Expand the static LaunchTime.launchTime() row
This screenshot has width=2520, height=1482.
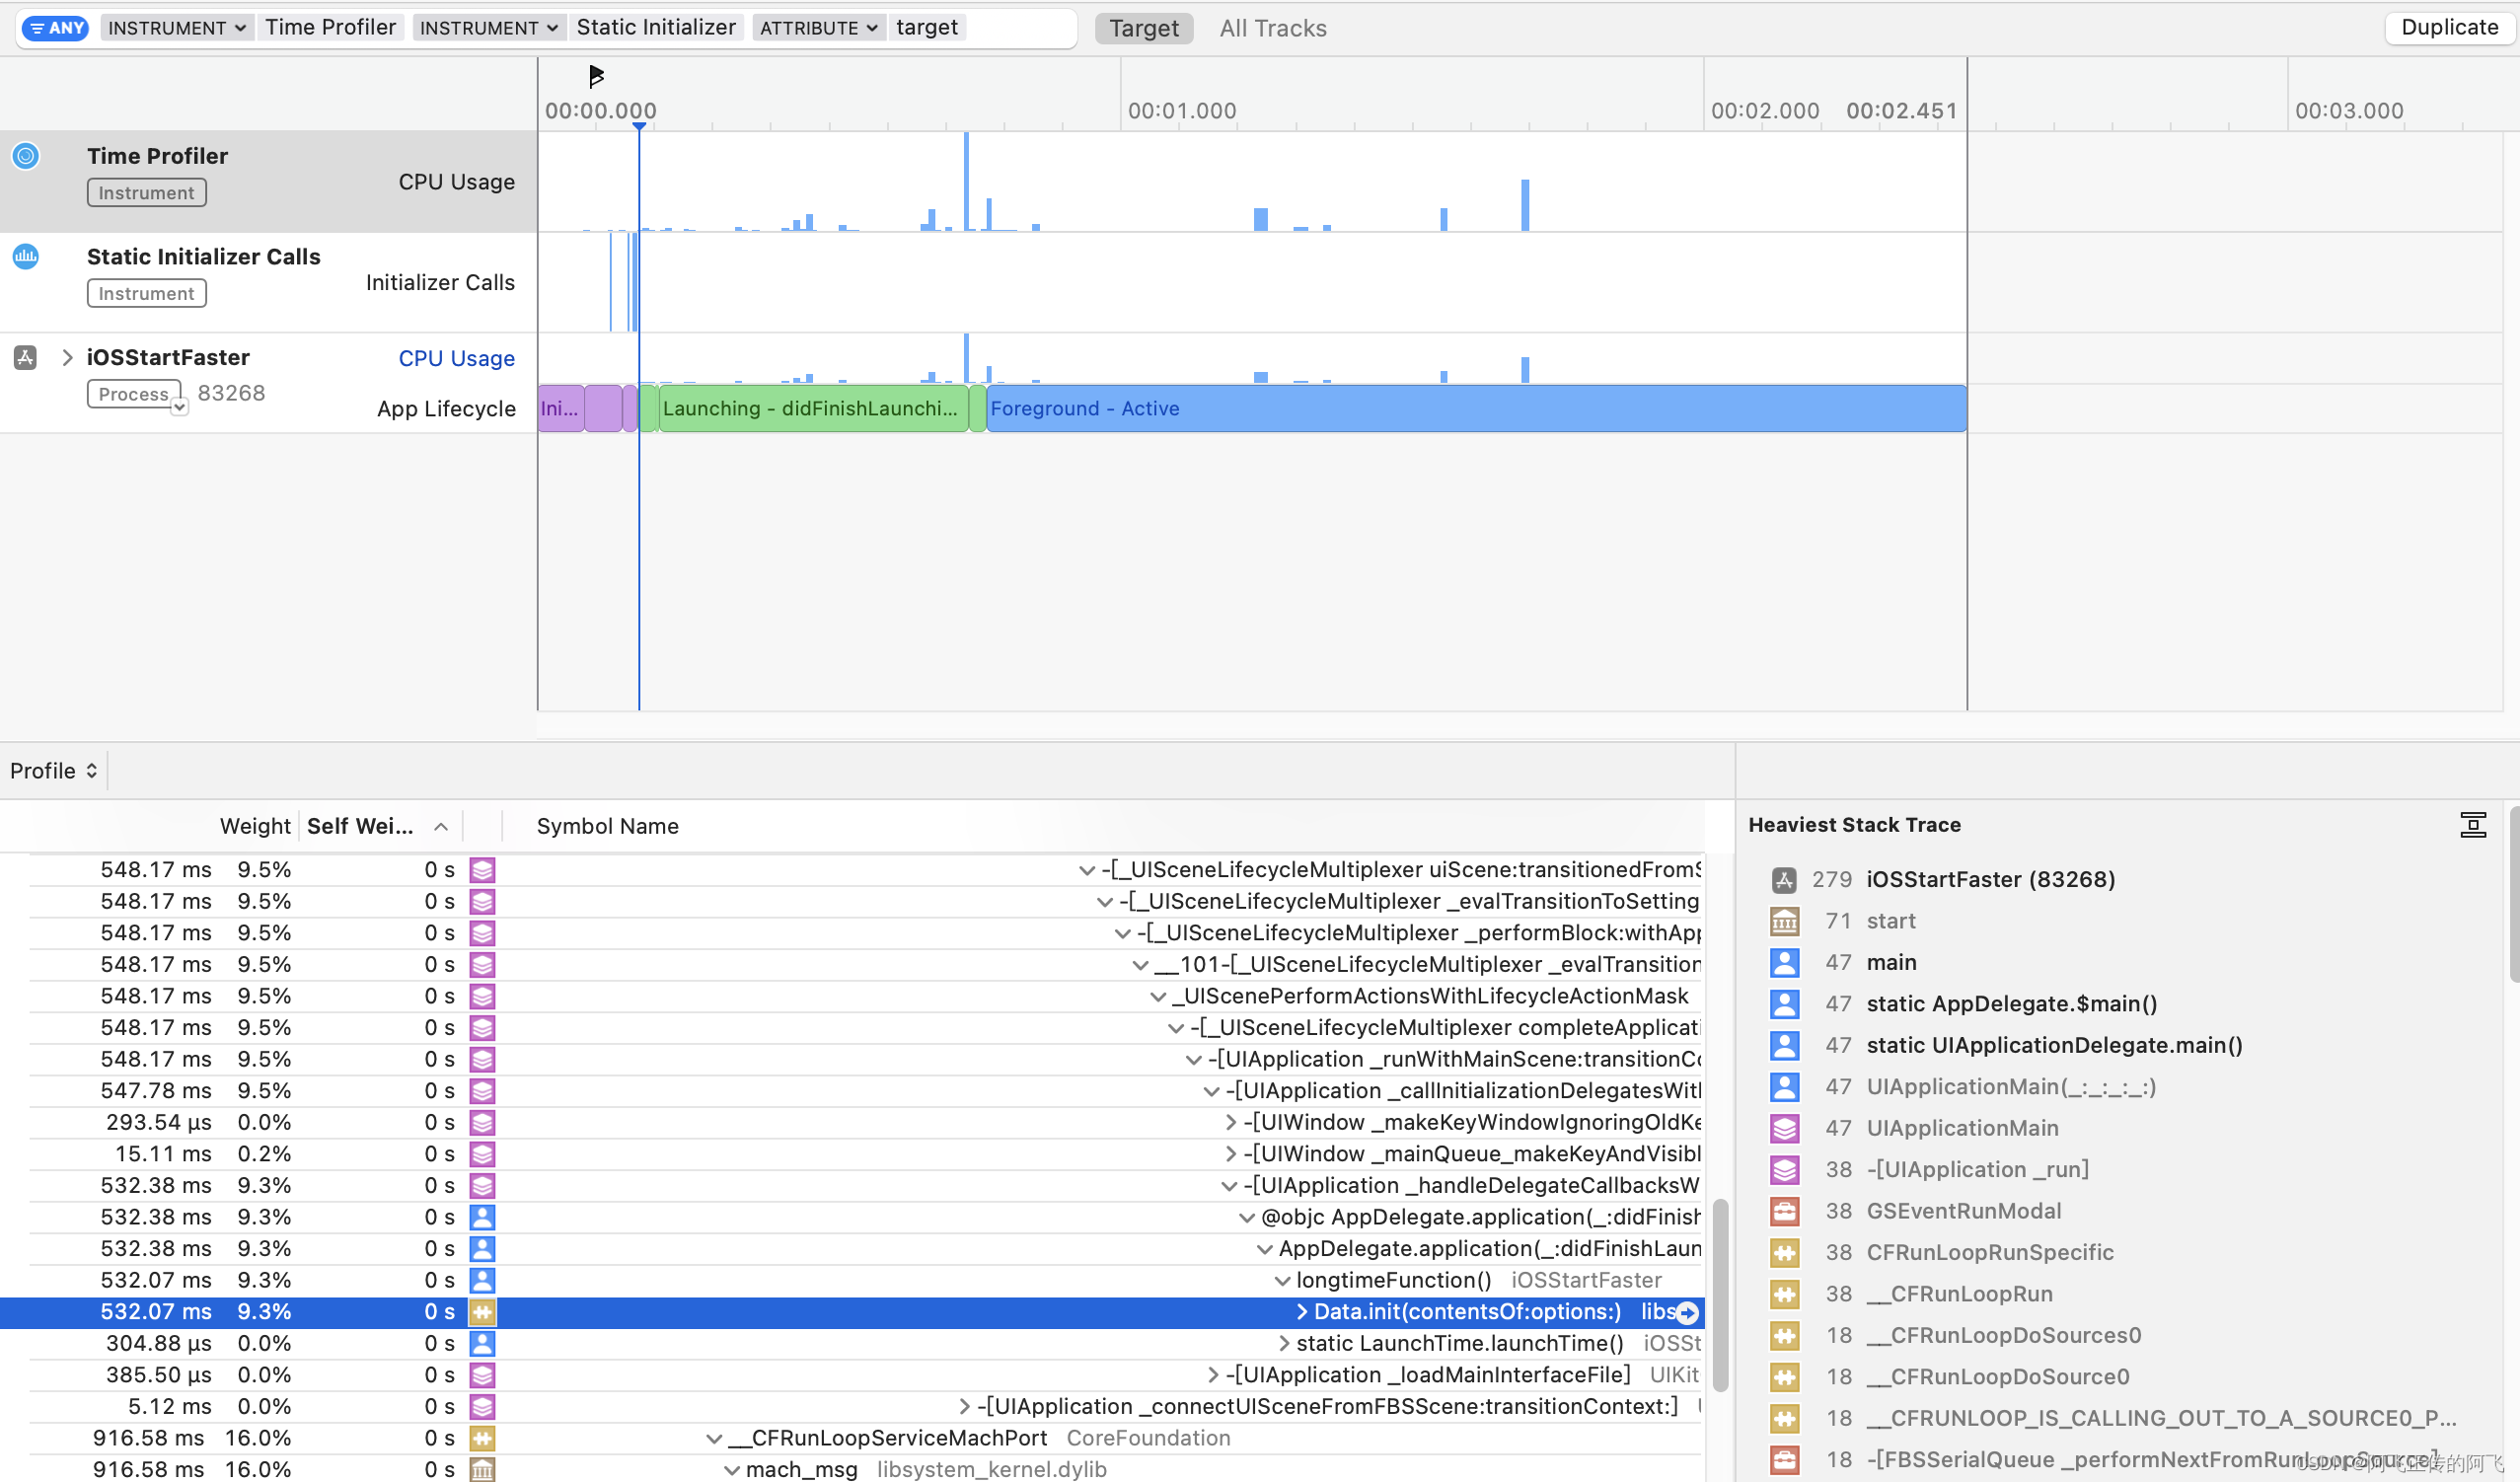[1284, 1344]
